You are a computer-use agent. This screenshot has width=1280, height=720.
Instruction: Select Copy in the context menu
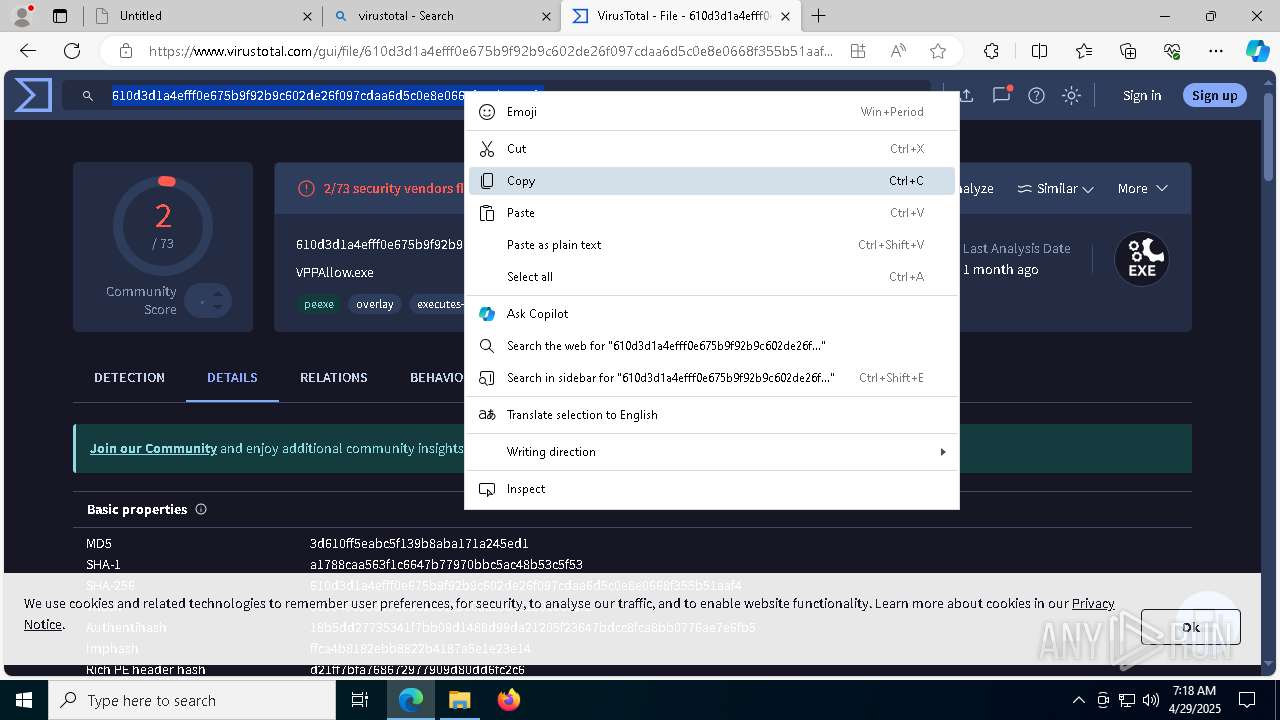coord(712,181)
